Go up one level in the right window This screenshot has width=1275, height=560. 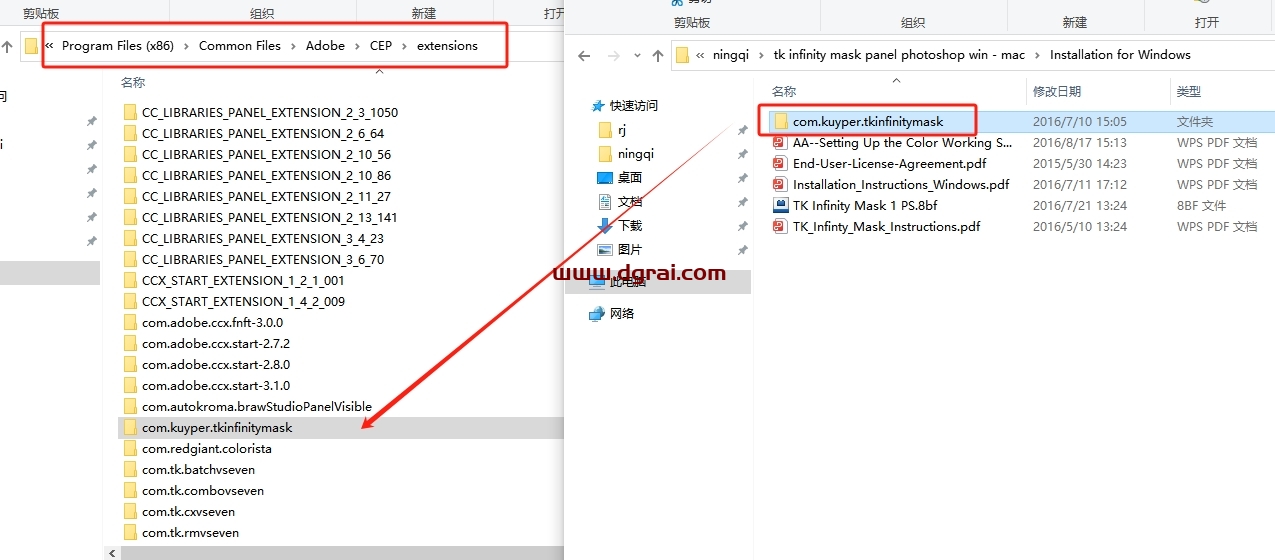(657, 55)
